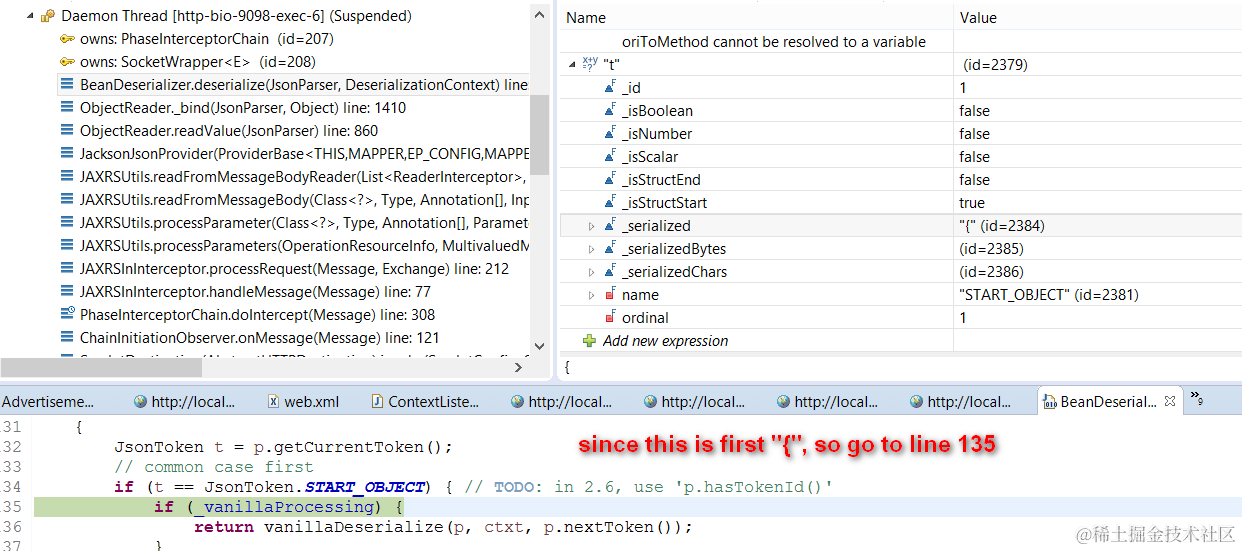Expand the _serializedChars field
The image size is (1242, 551).
[591, 272]
